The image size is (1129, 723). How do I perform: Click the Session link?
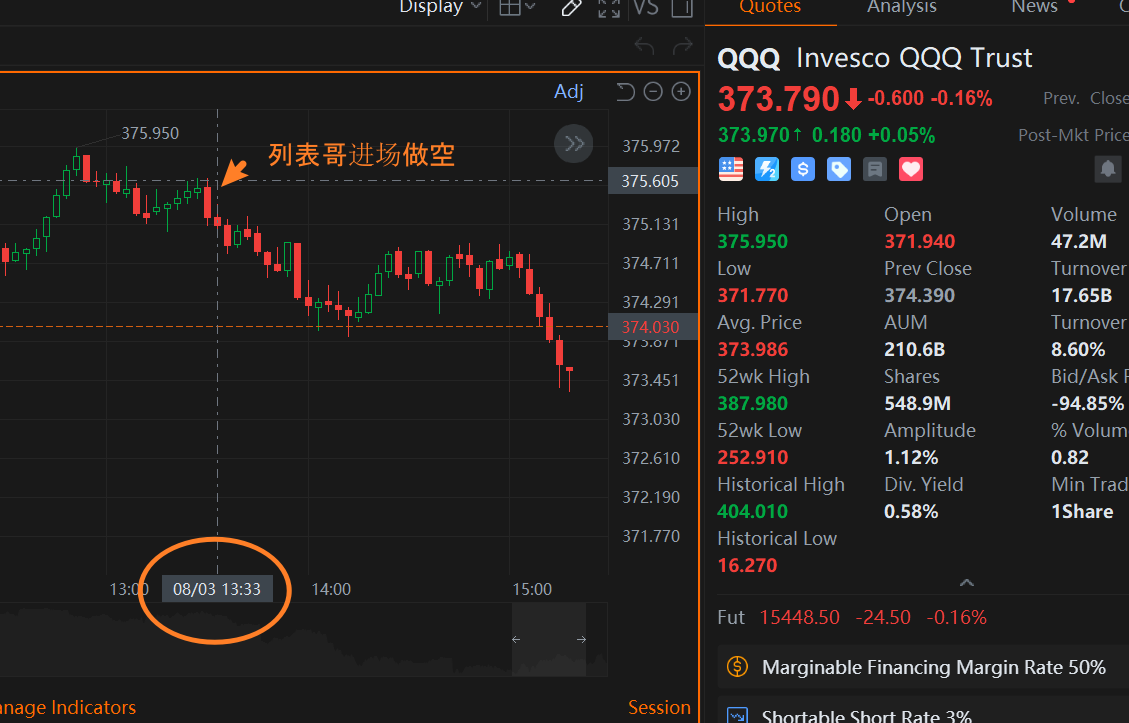659,707
